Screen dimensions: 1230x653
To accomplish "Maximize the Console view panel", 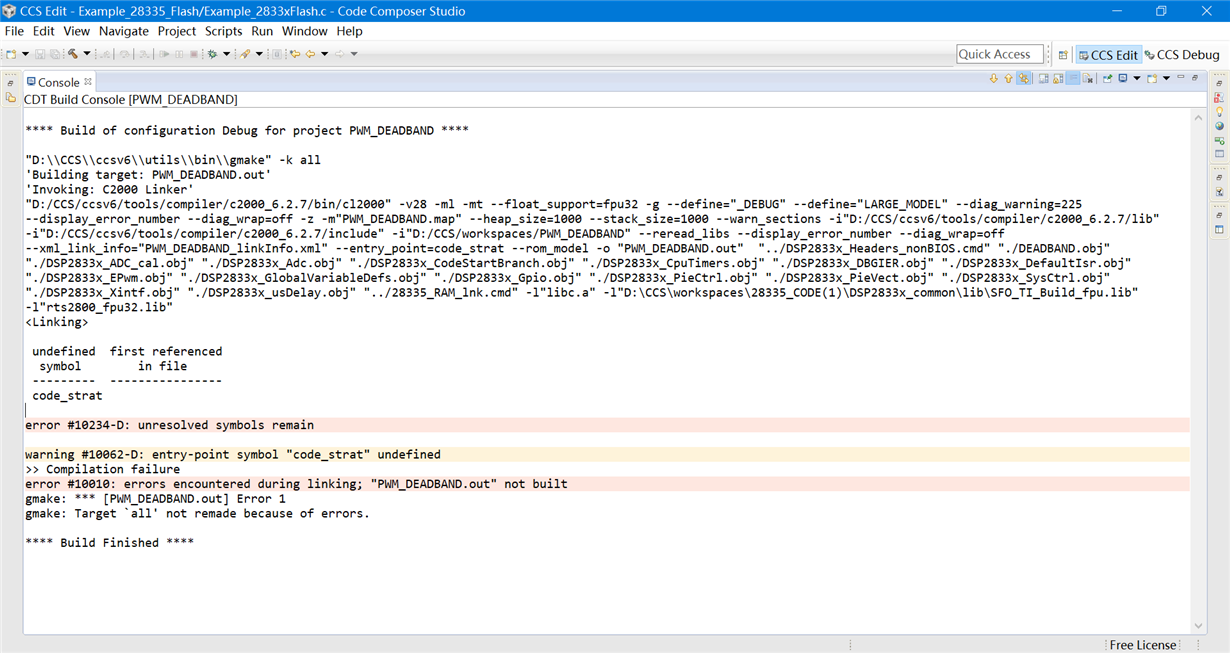I will coord(1195,78).
